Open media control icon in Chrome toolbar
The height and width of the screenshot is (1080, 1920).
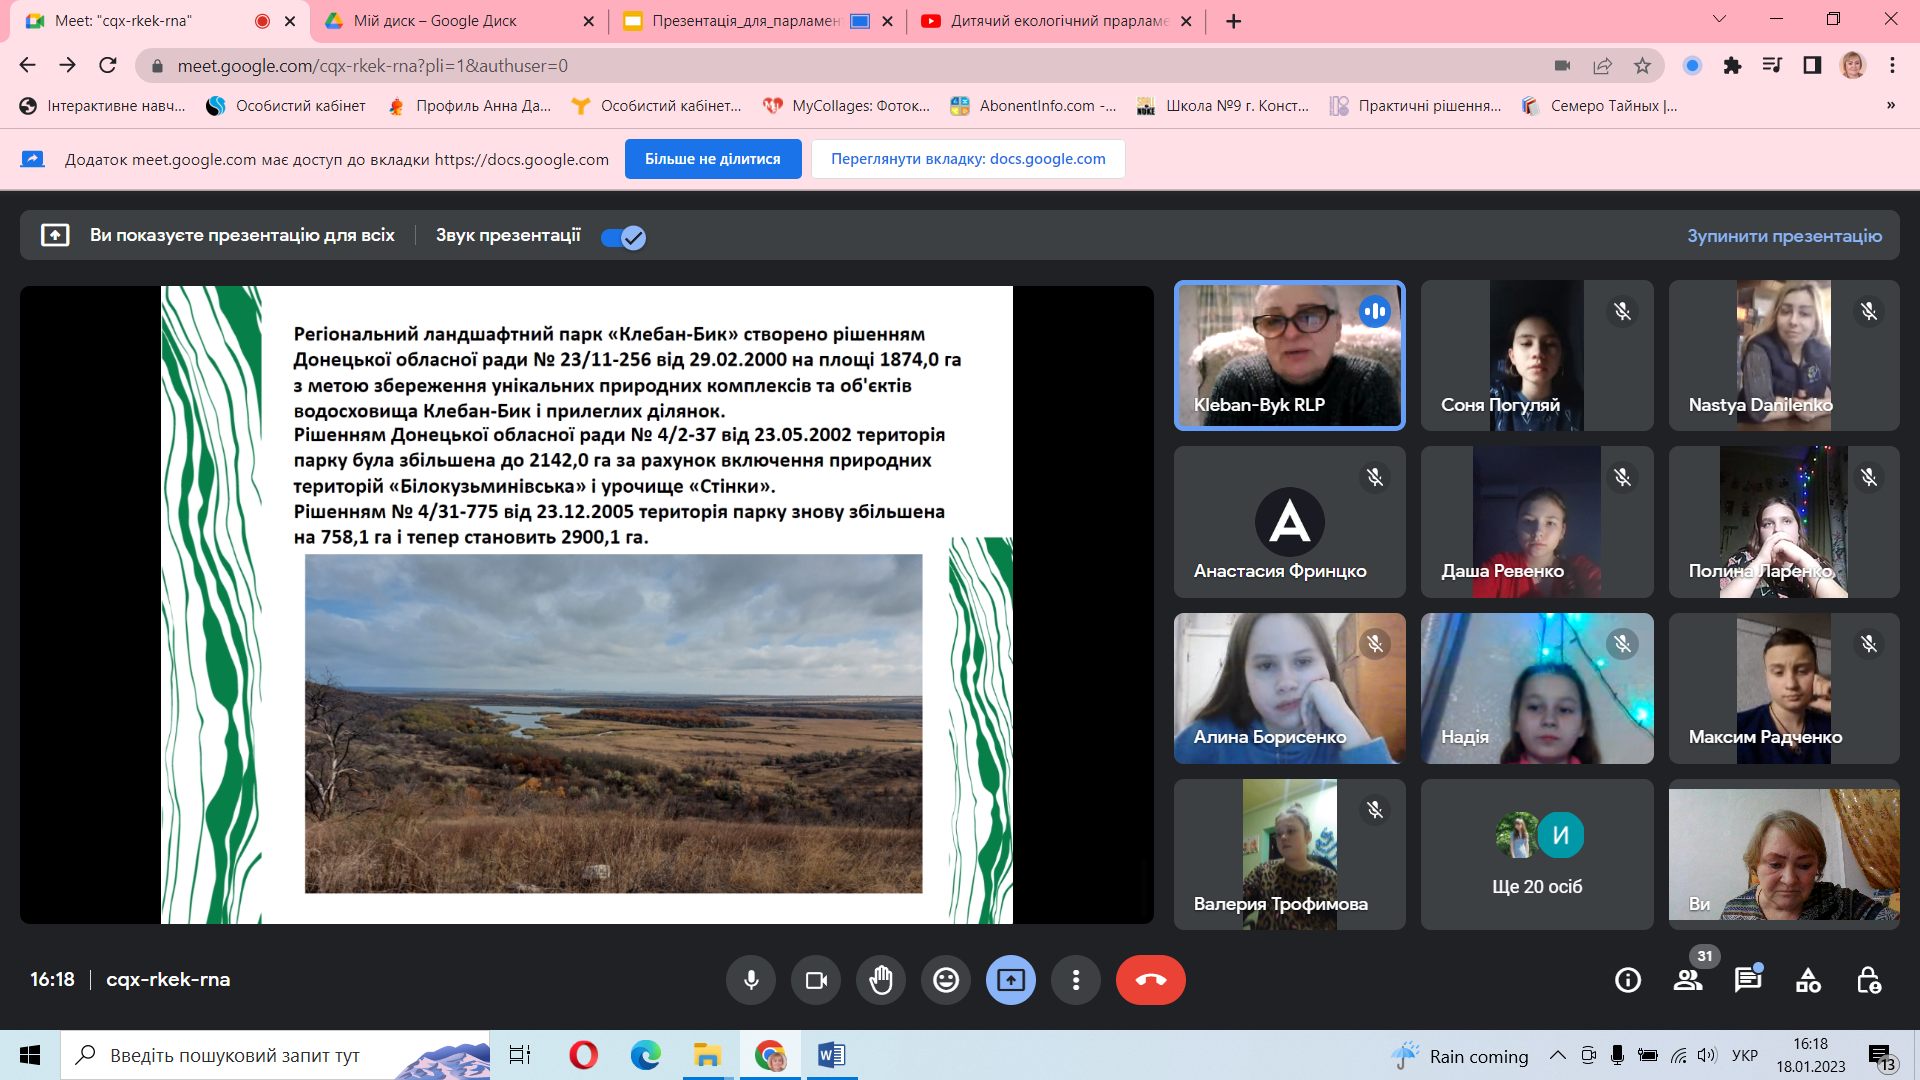point(1772,65)
